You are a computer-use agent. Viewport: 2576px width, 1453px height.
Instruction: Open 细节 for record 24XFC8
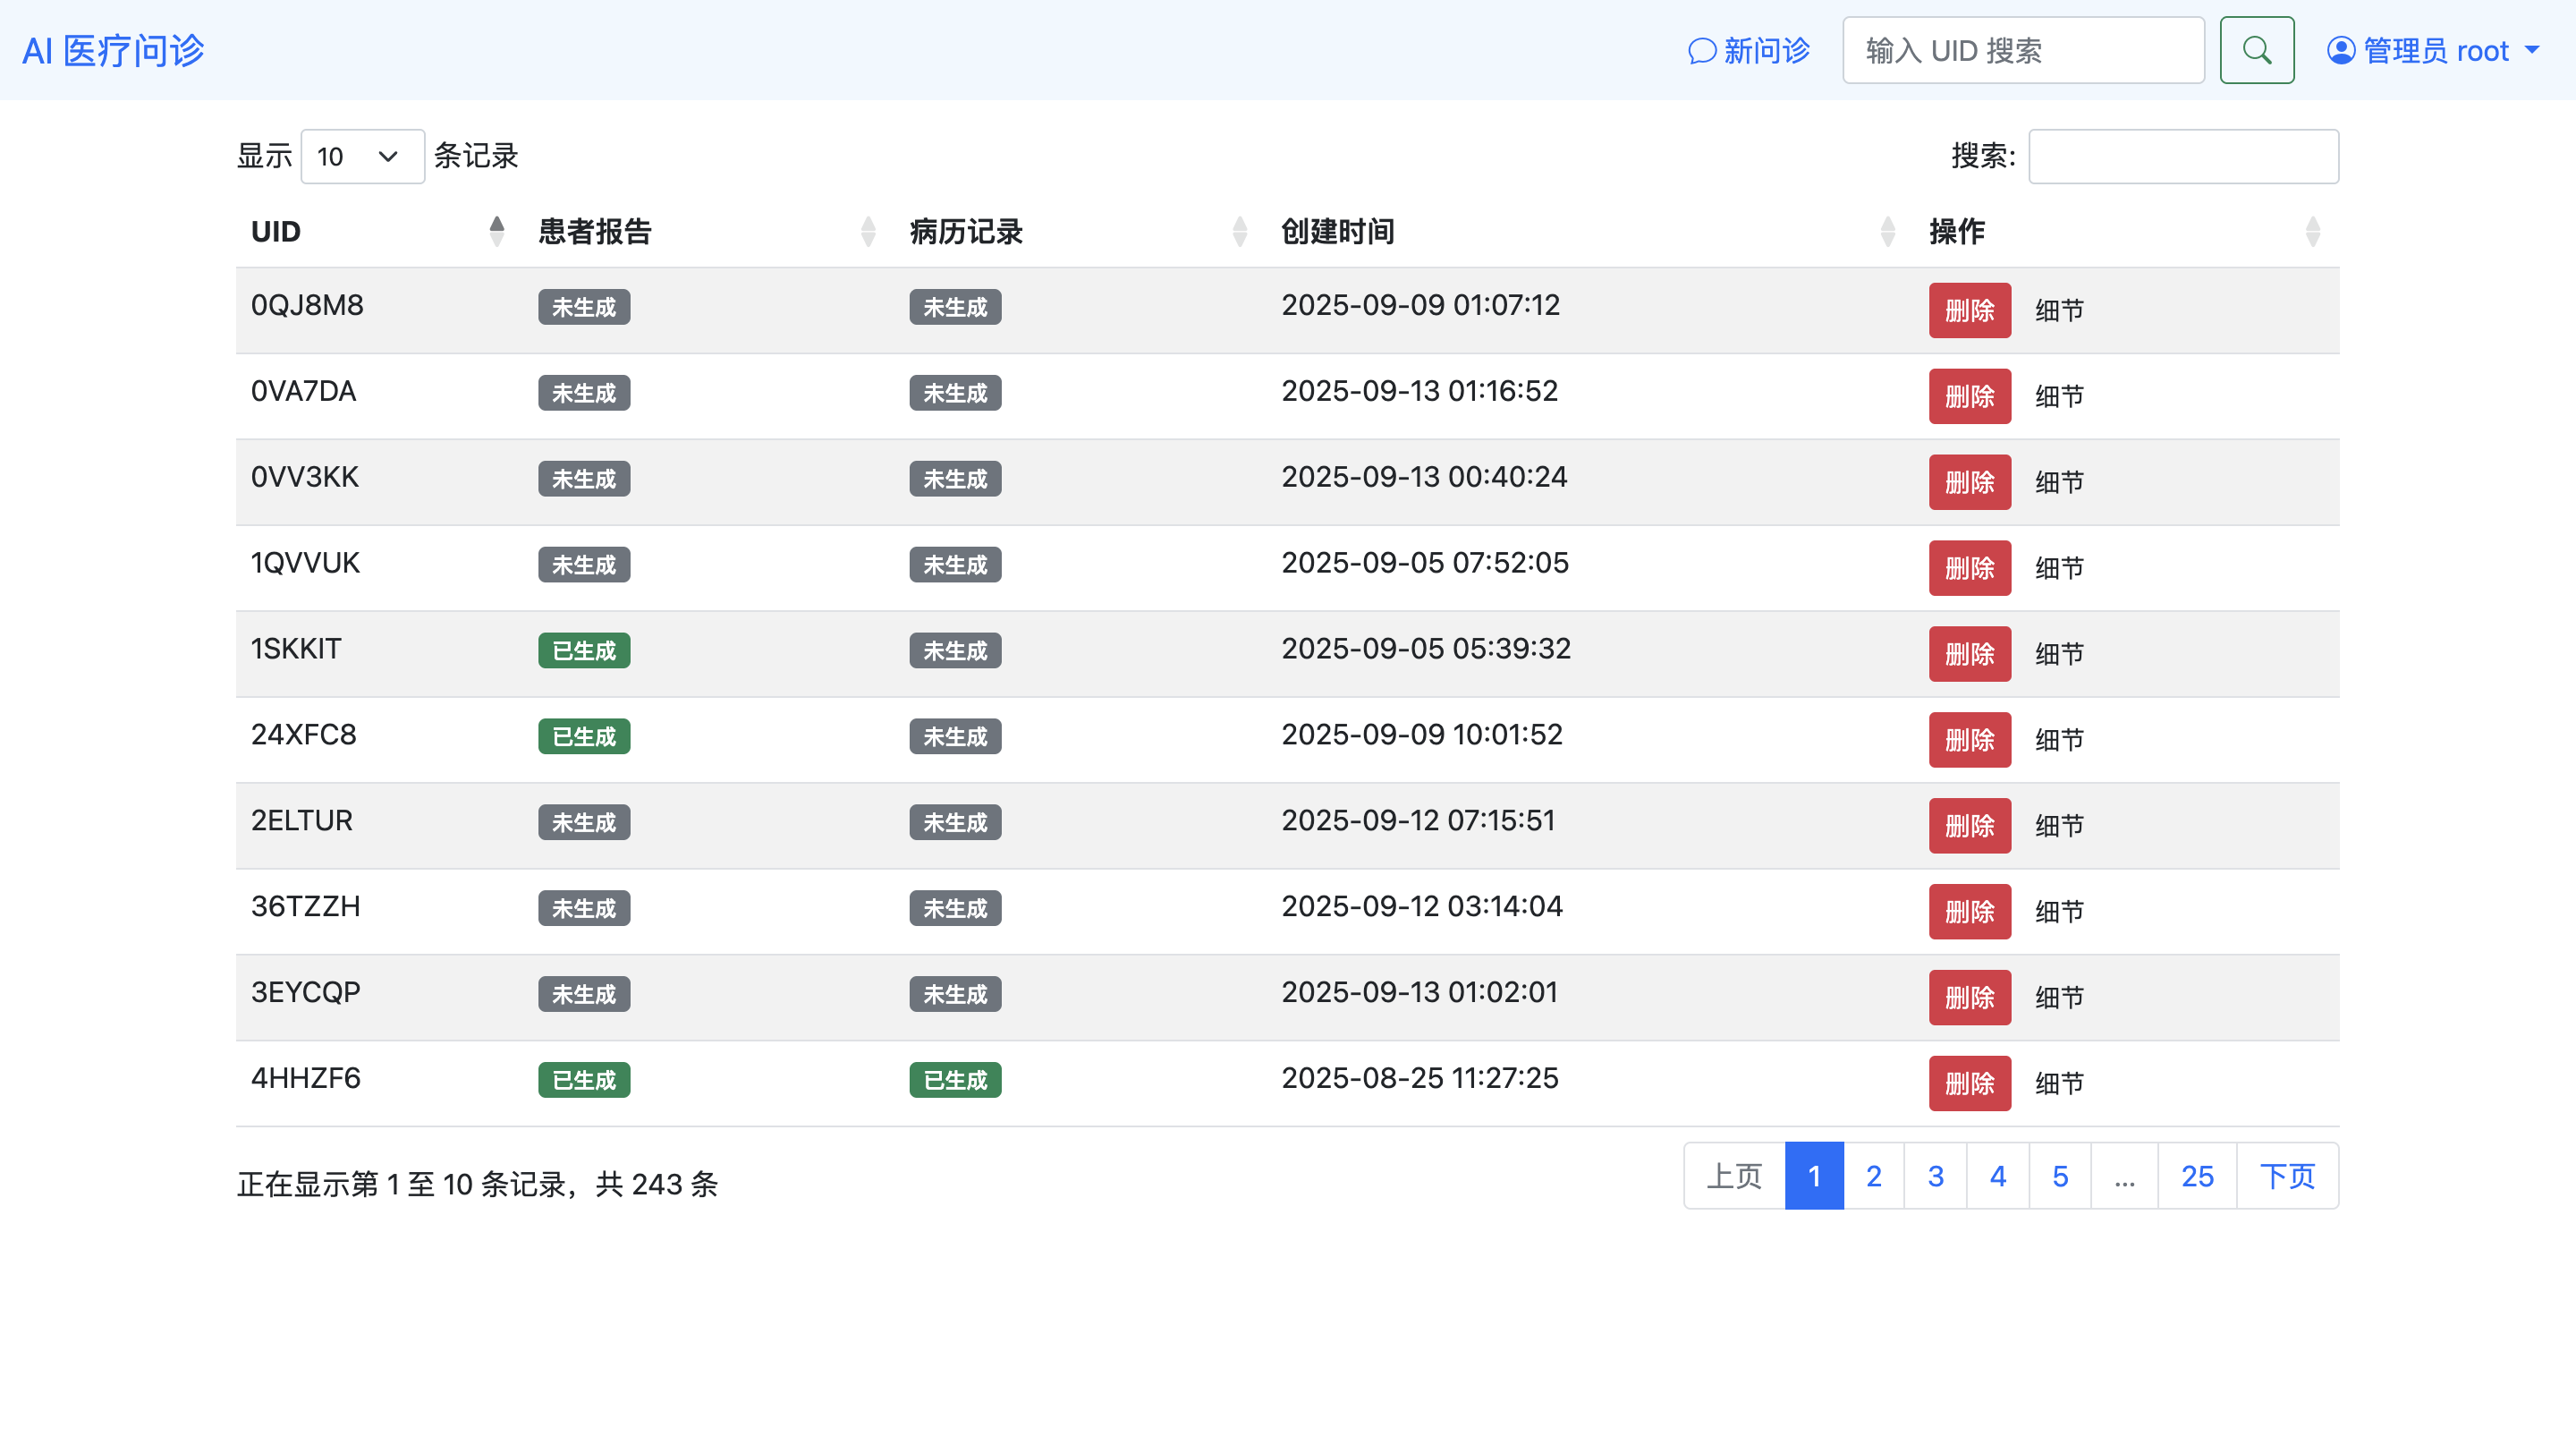(x=2059, y=740)
